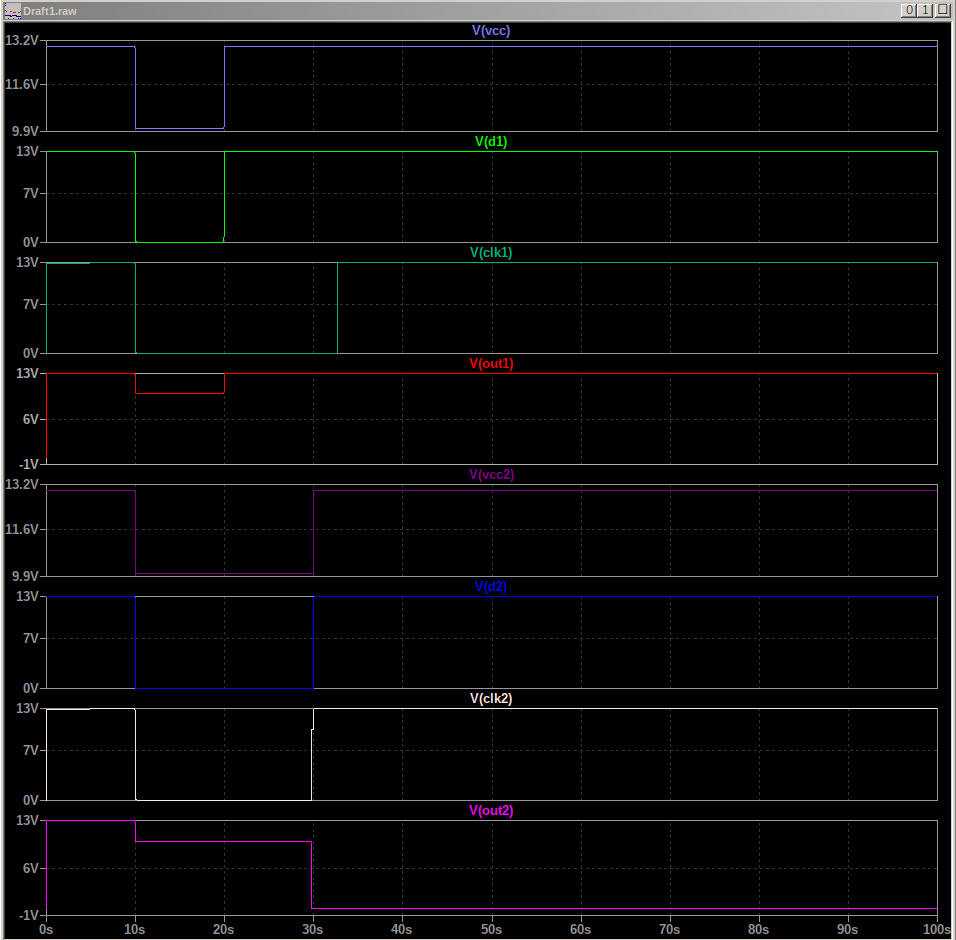
Task: Click the Draft1.raw waveform window icon
Action: click(x=12, y=10)
